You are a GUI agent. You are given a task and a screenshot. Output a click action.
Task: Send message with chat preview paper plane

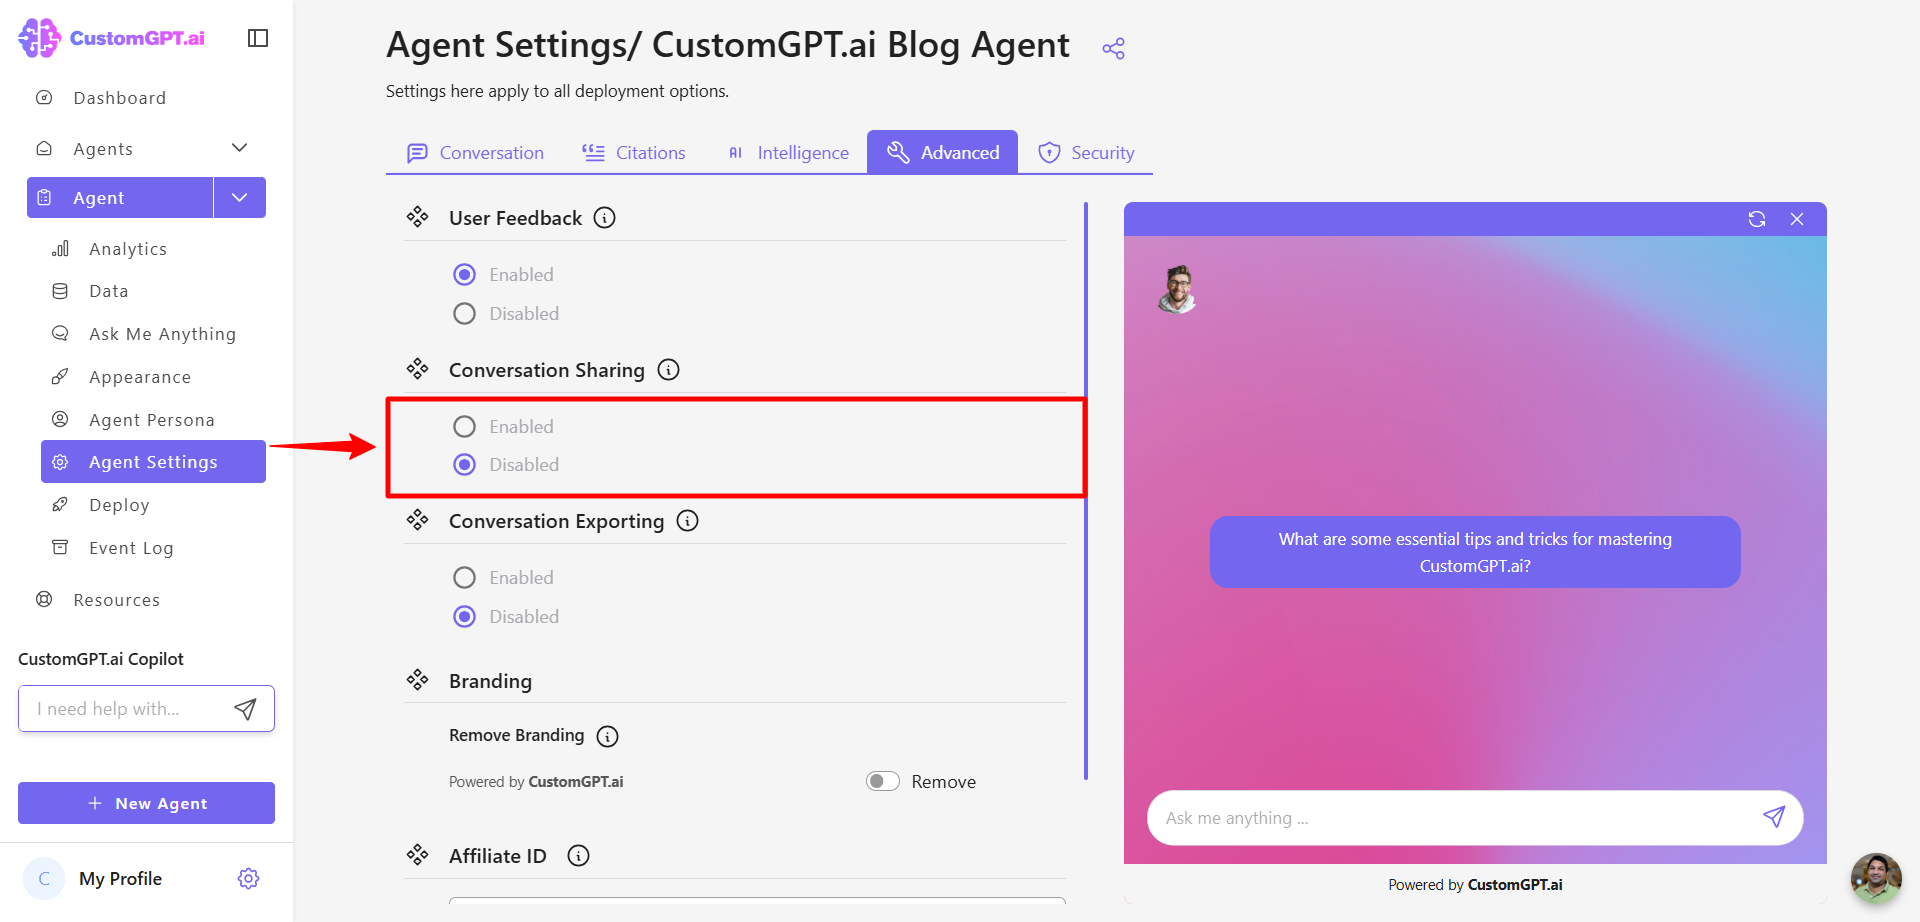pos(1774,817)
